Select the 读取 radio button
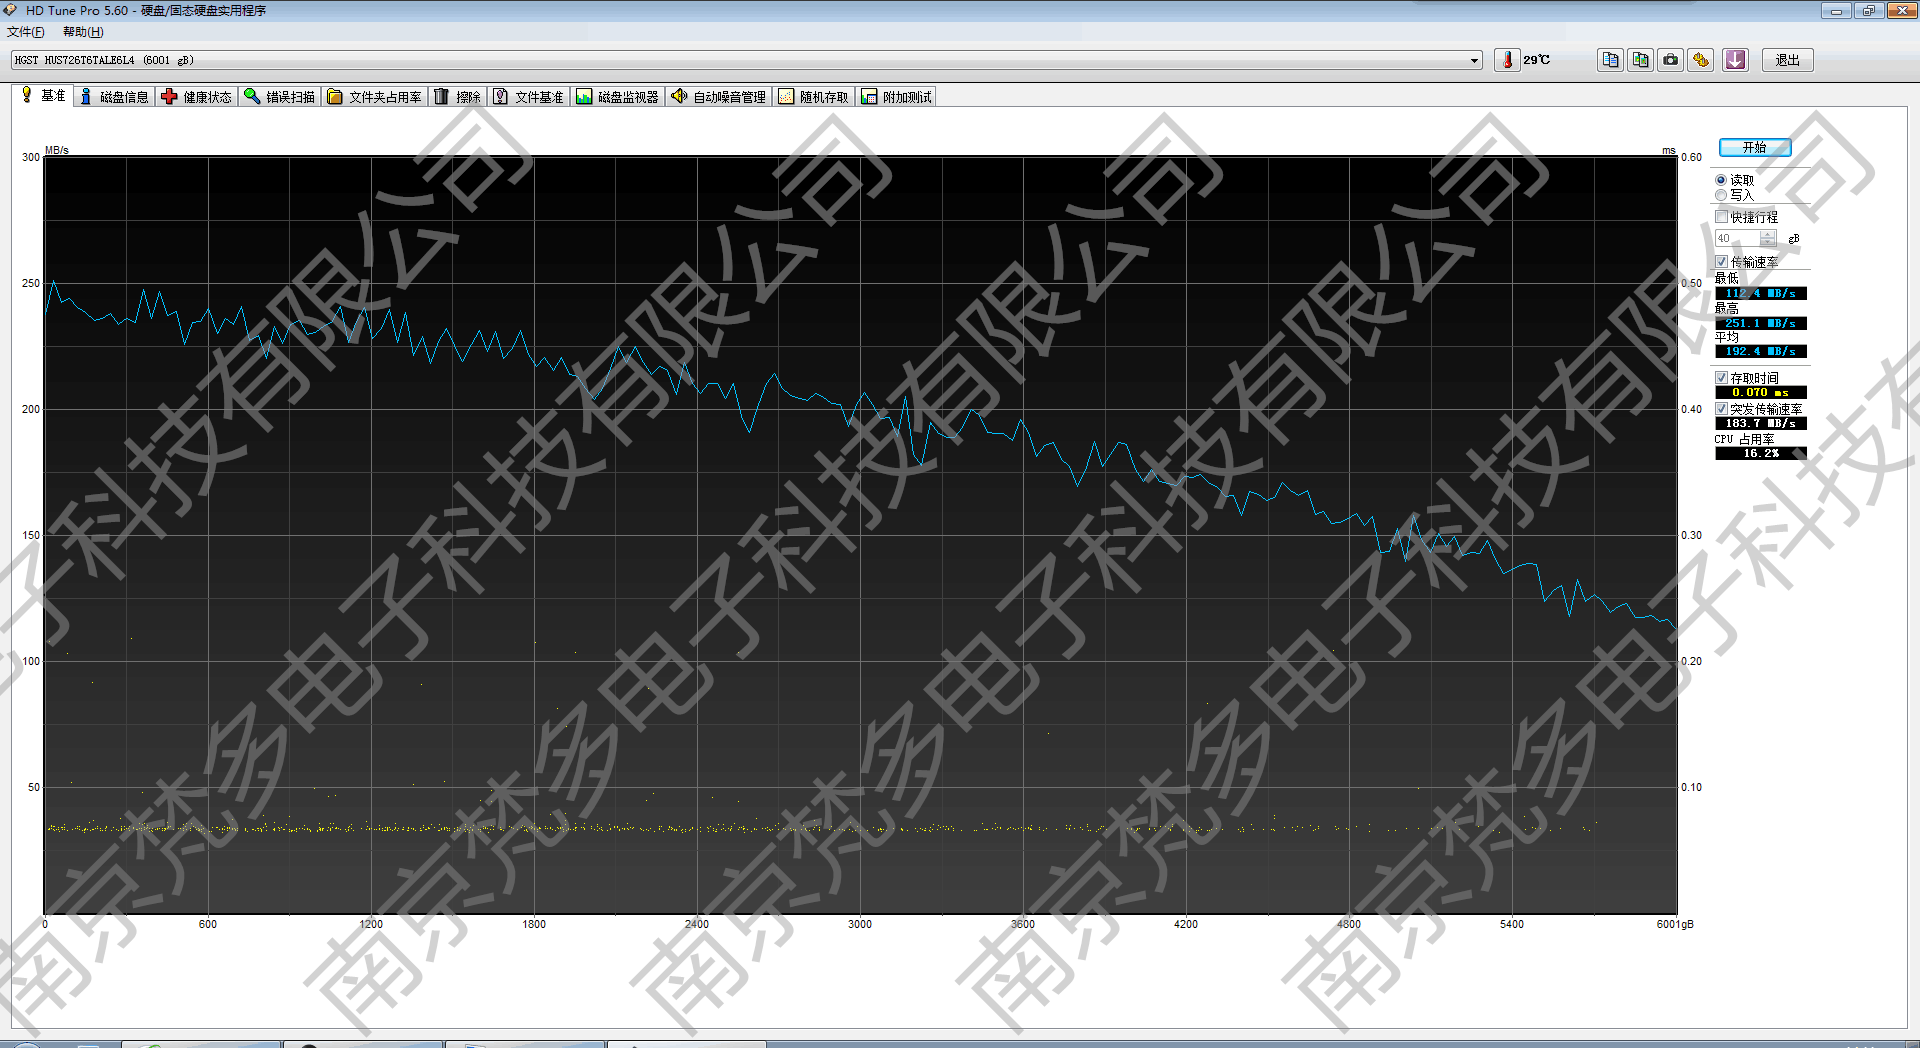This screenshot has width=1920, height=1048. [1721, 180]
